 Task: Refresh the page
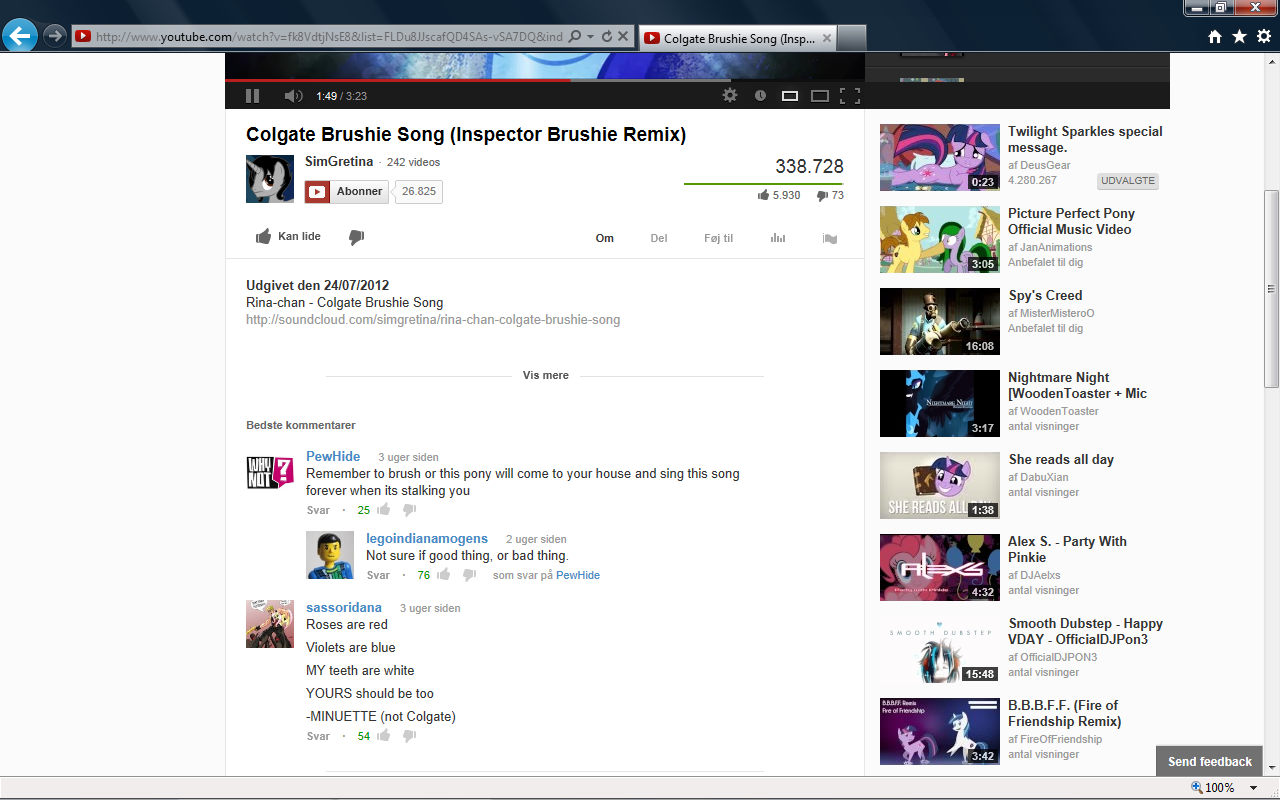(606, 37)
